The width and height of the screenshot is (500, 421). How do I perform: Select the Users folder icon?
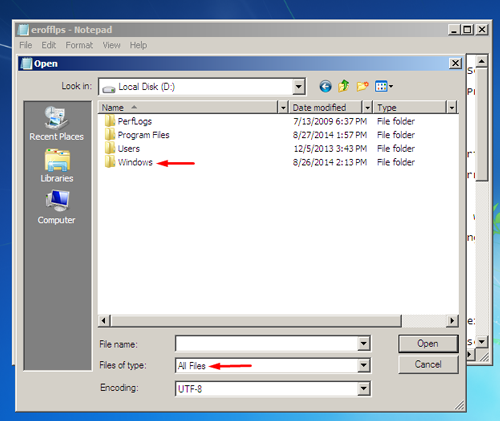[110, 148]
